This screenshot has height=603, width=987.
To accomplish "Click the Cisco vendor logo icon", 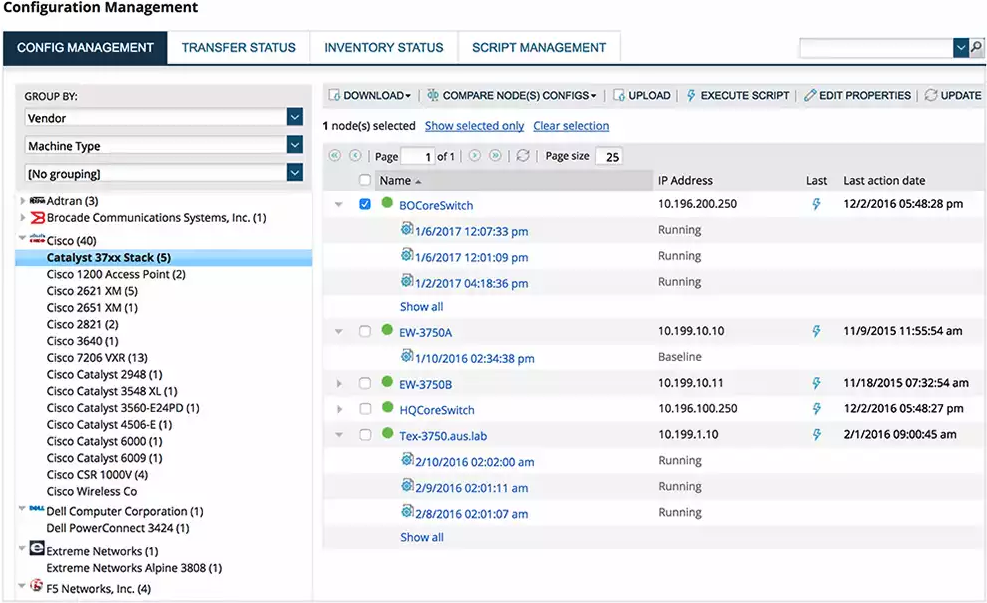I will click(37, 239).
